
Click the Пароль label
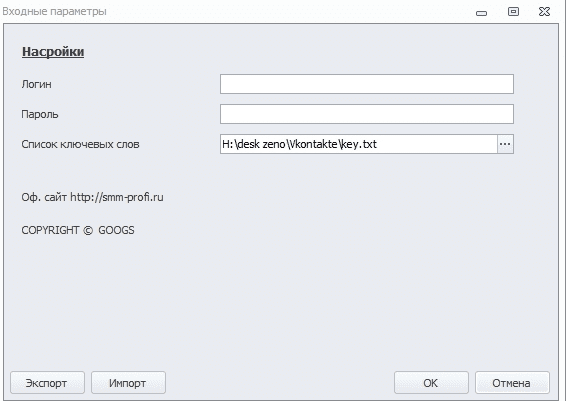click(40, 114)
